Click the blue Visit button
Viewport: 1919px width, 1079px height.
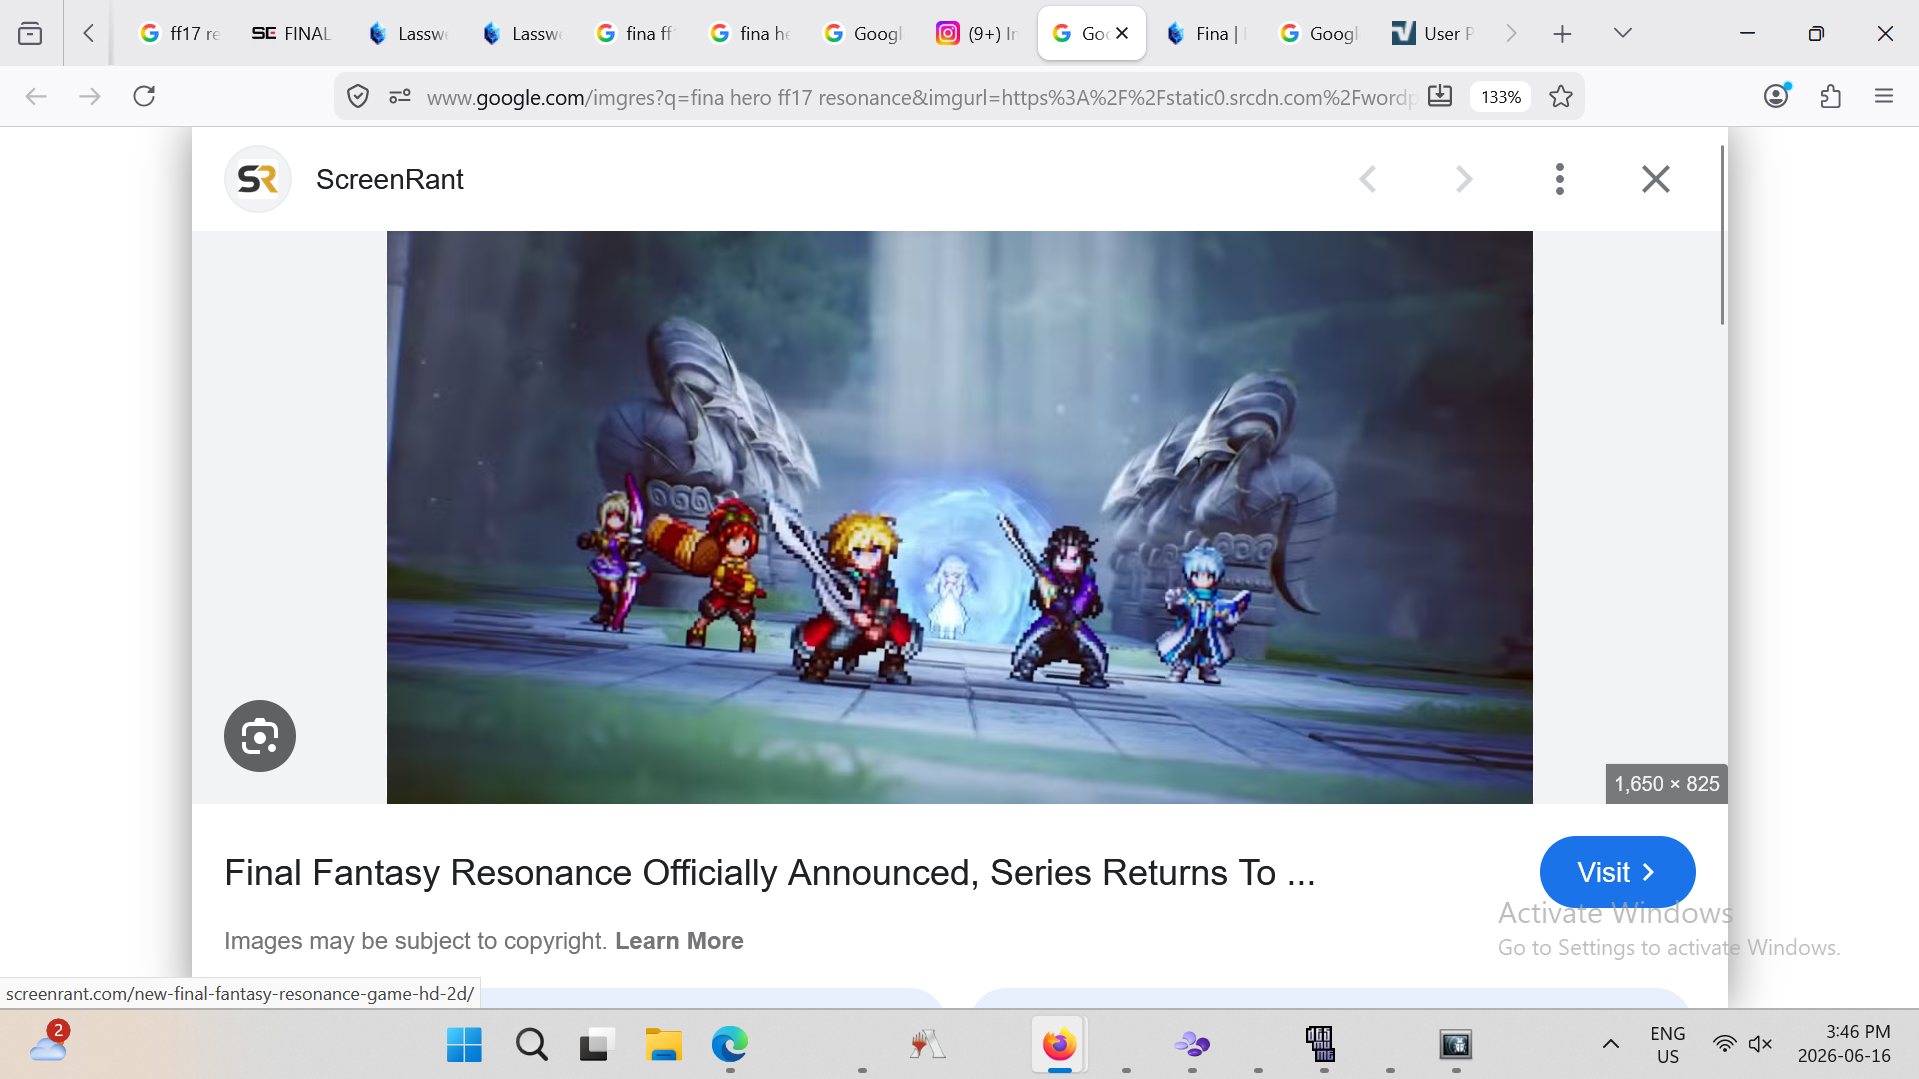[x=1617, y=872]
